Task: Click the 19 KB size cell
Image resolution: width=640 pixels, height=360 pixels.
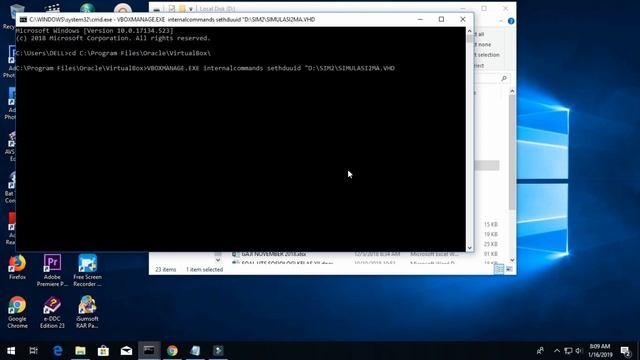Action: 491,234
